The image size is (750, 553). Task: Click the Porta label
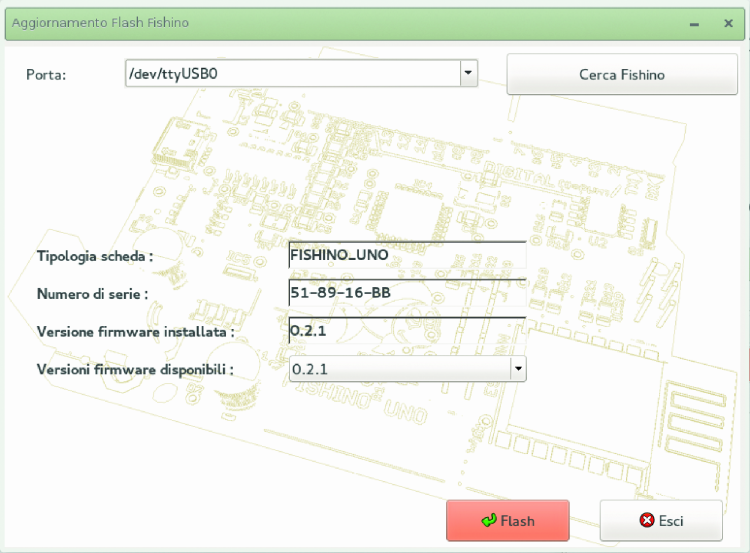point(46,75)
